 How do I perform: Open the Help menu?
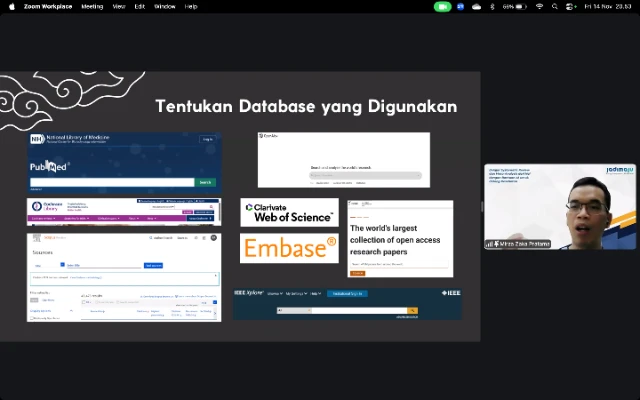pos(191,7)
